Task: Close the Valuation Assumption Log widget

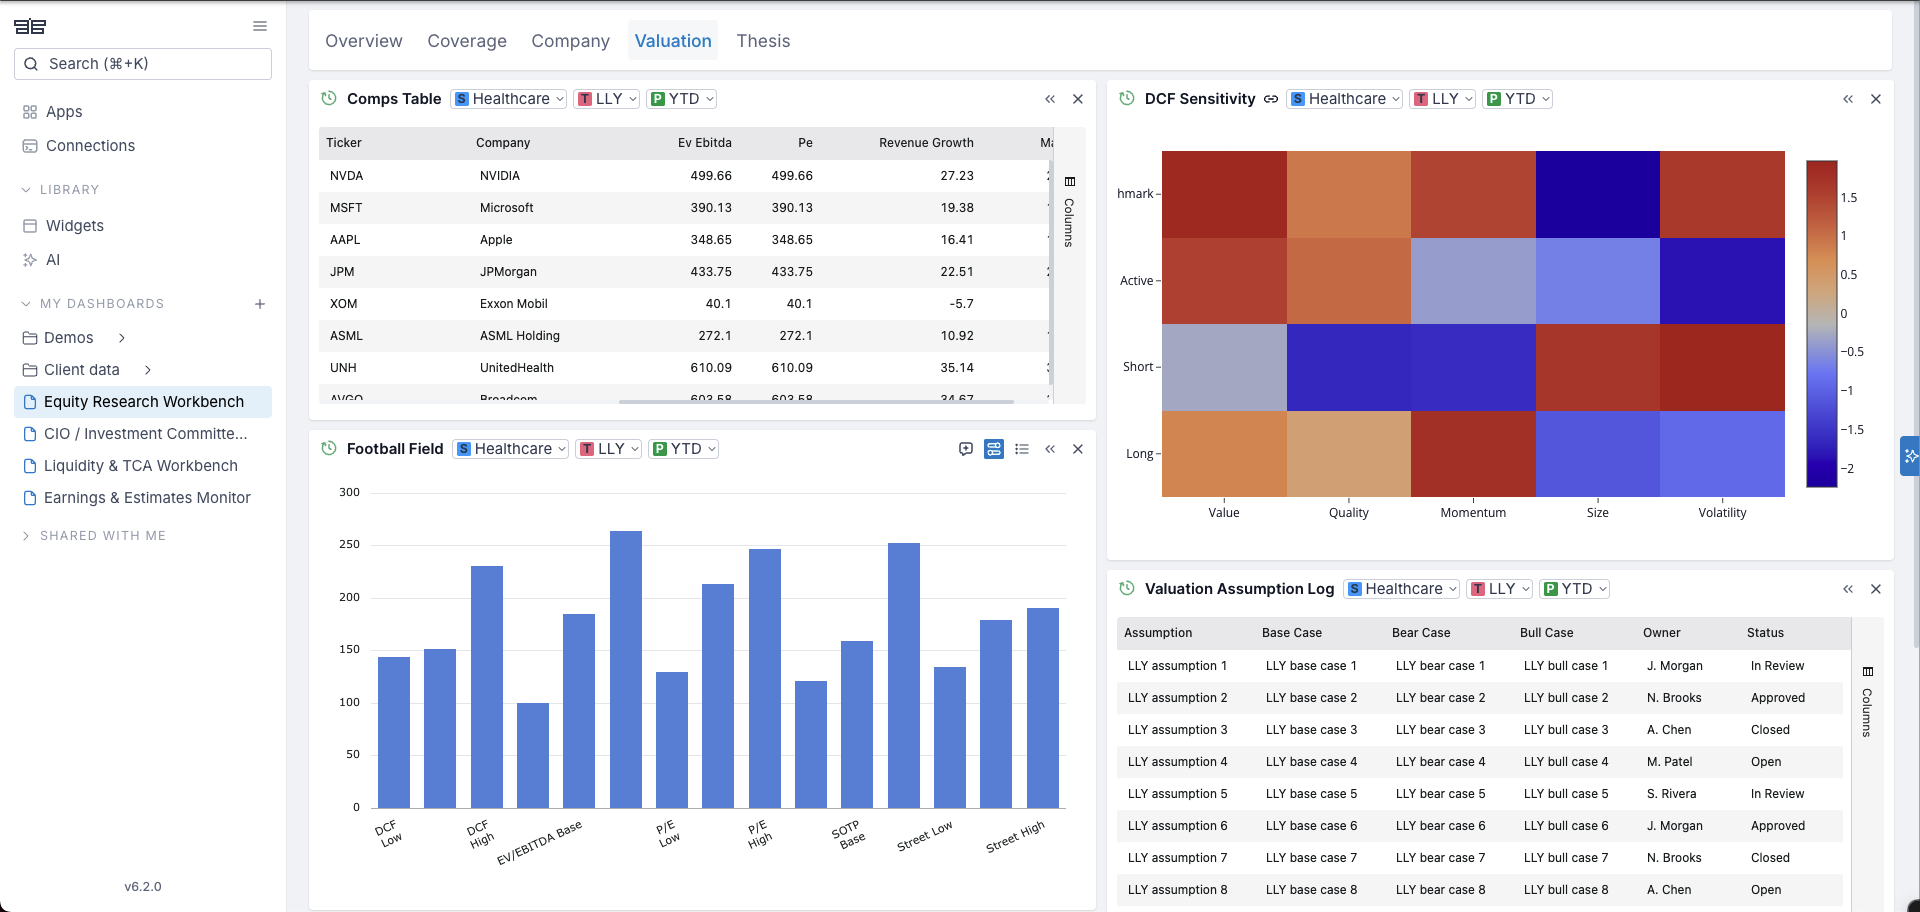Action: (1876, 589)
